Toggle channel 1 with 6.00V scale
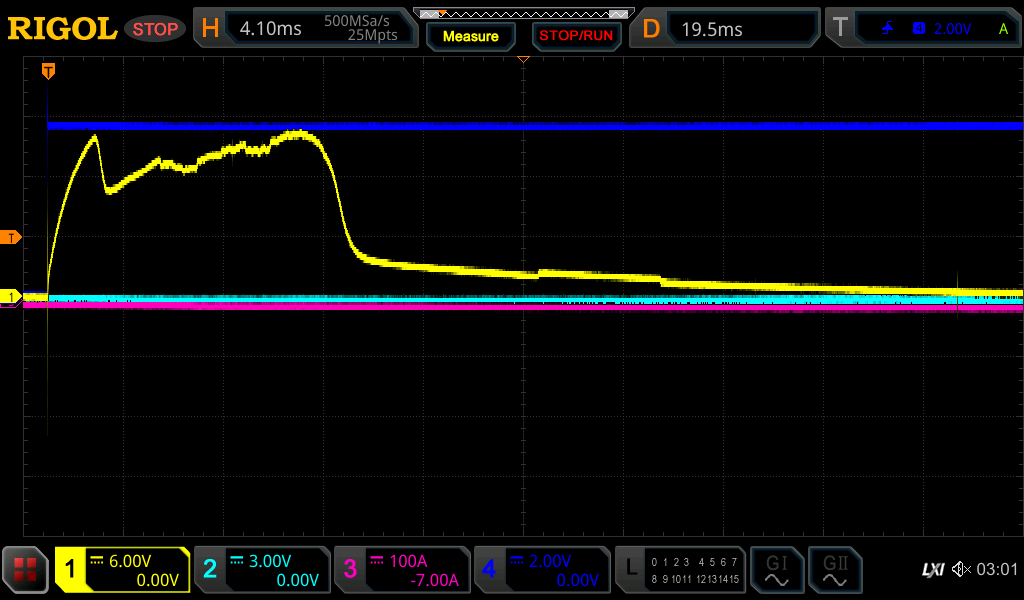The height and width of the screenshot is (600, 1024). (122, 571)
